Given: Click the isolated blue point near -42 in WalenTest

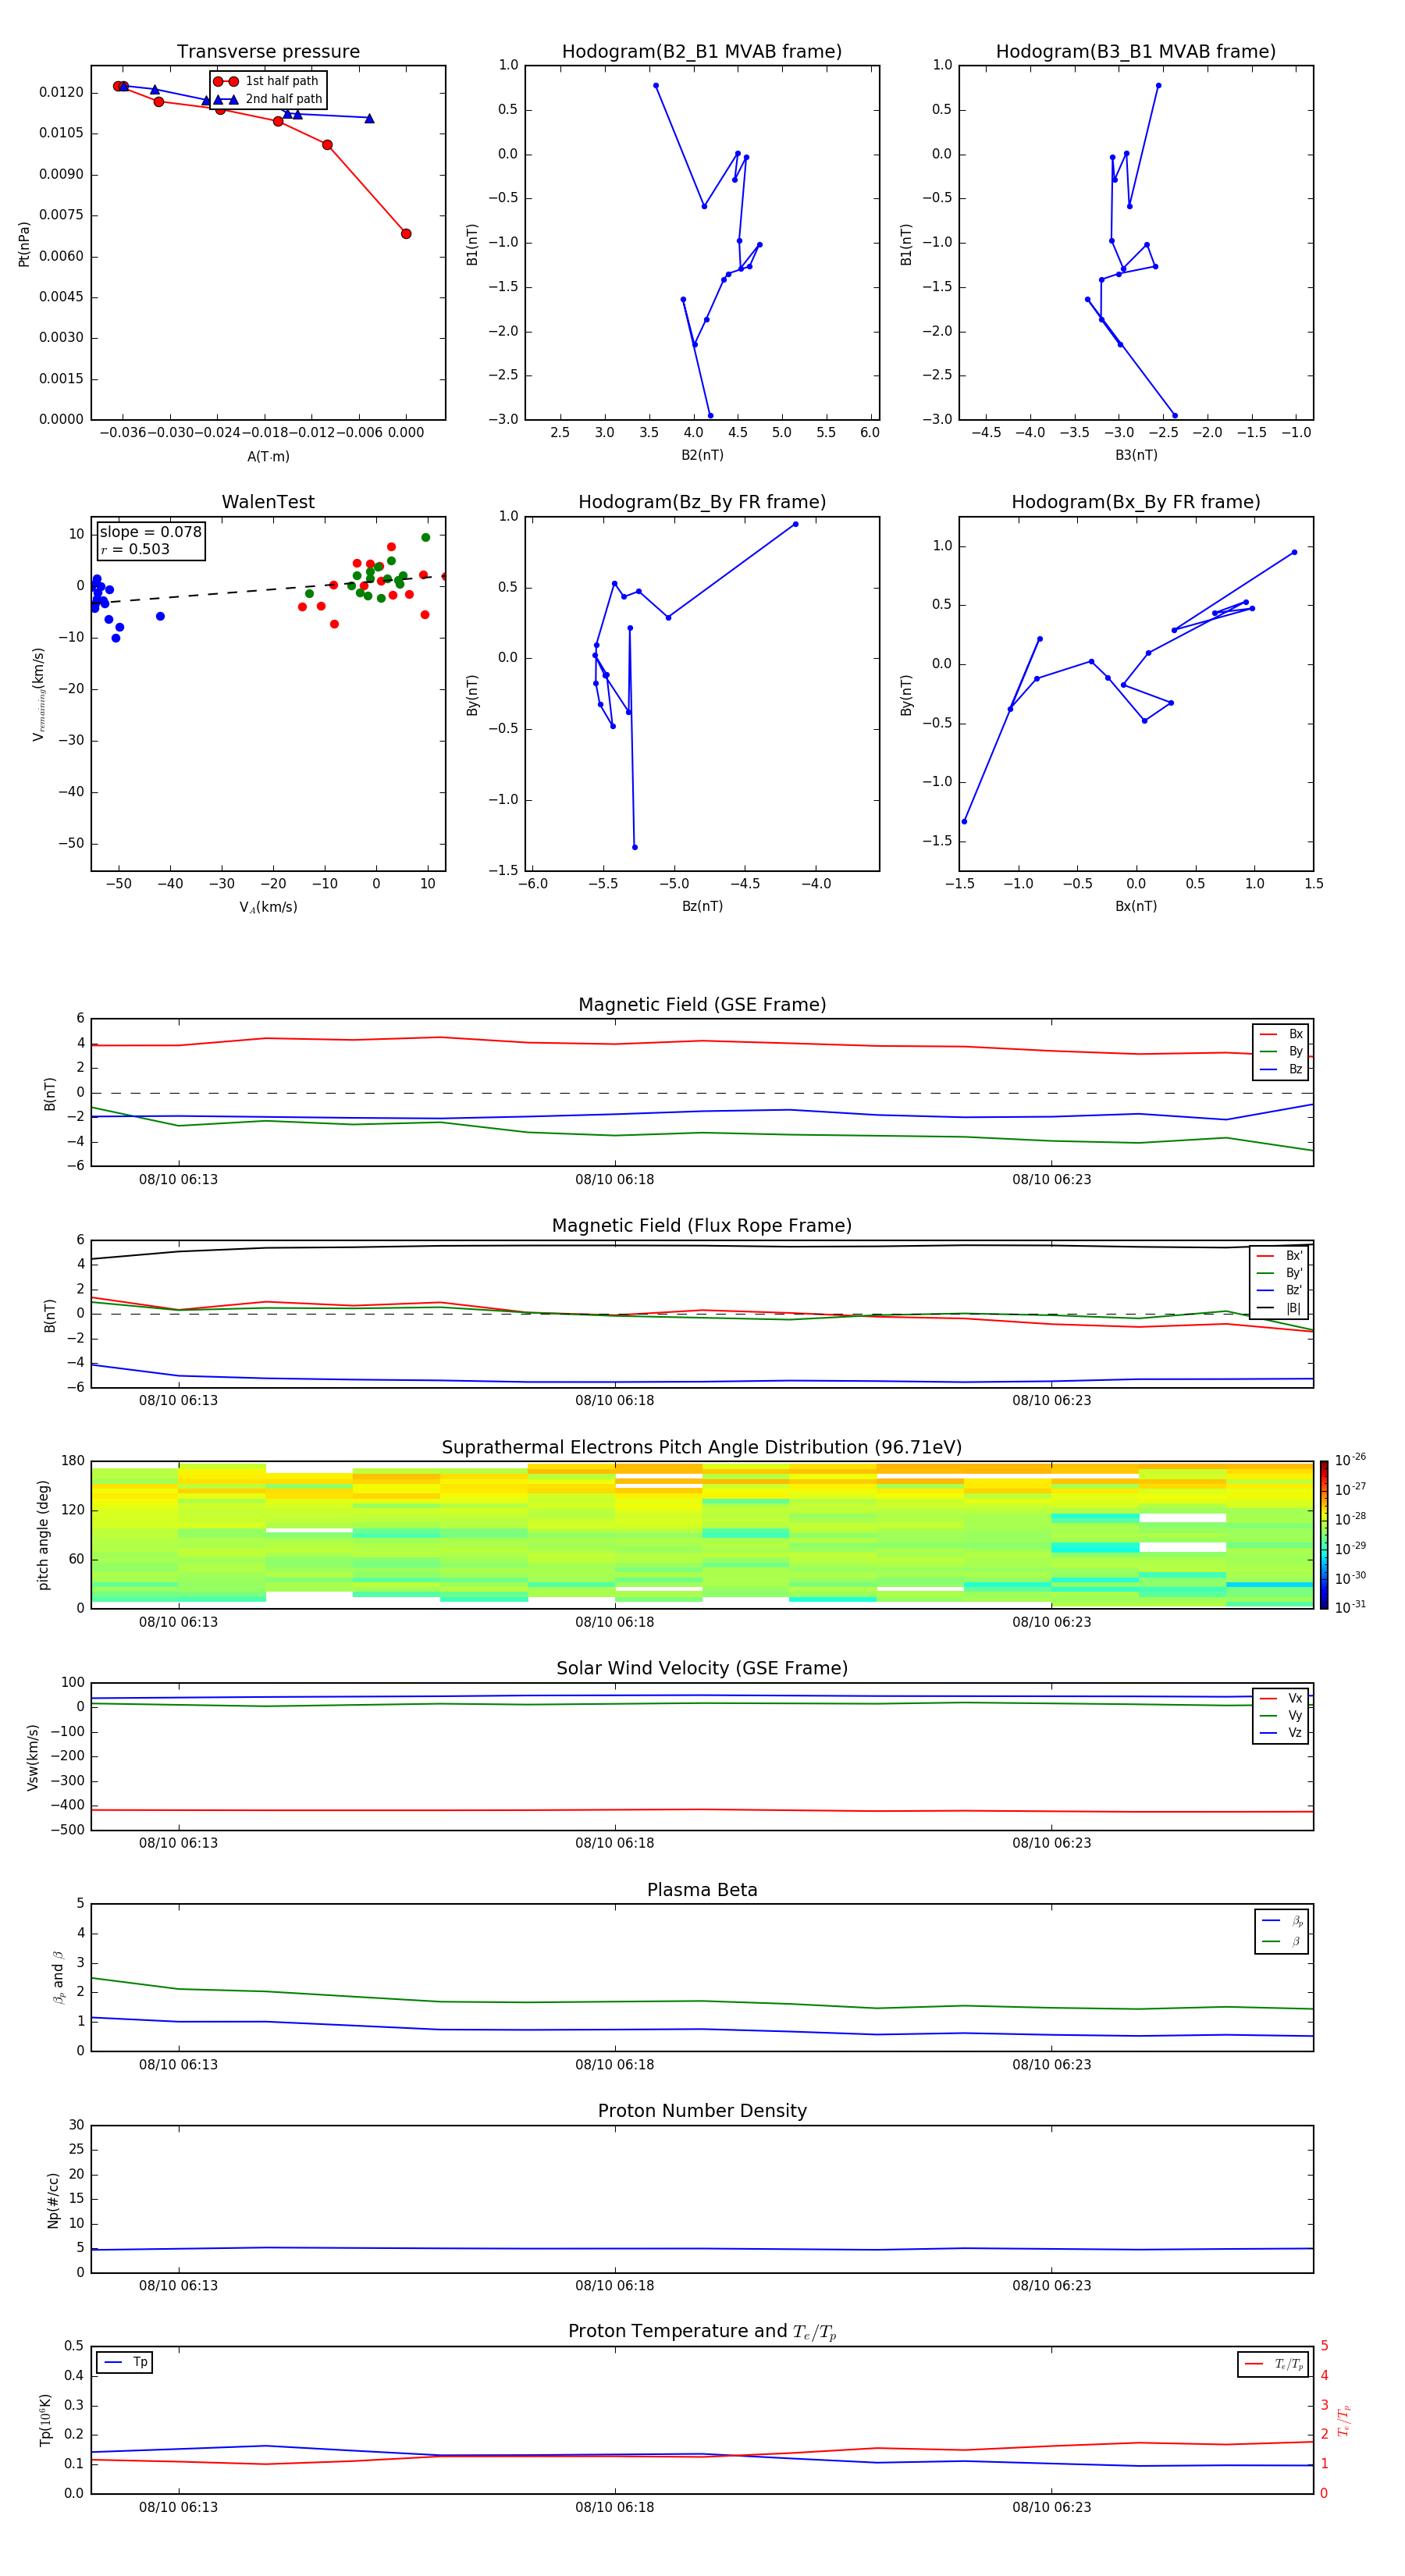Looking at the screenshot, I should point(160,616).
